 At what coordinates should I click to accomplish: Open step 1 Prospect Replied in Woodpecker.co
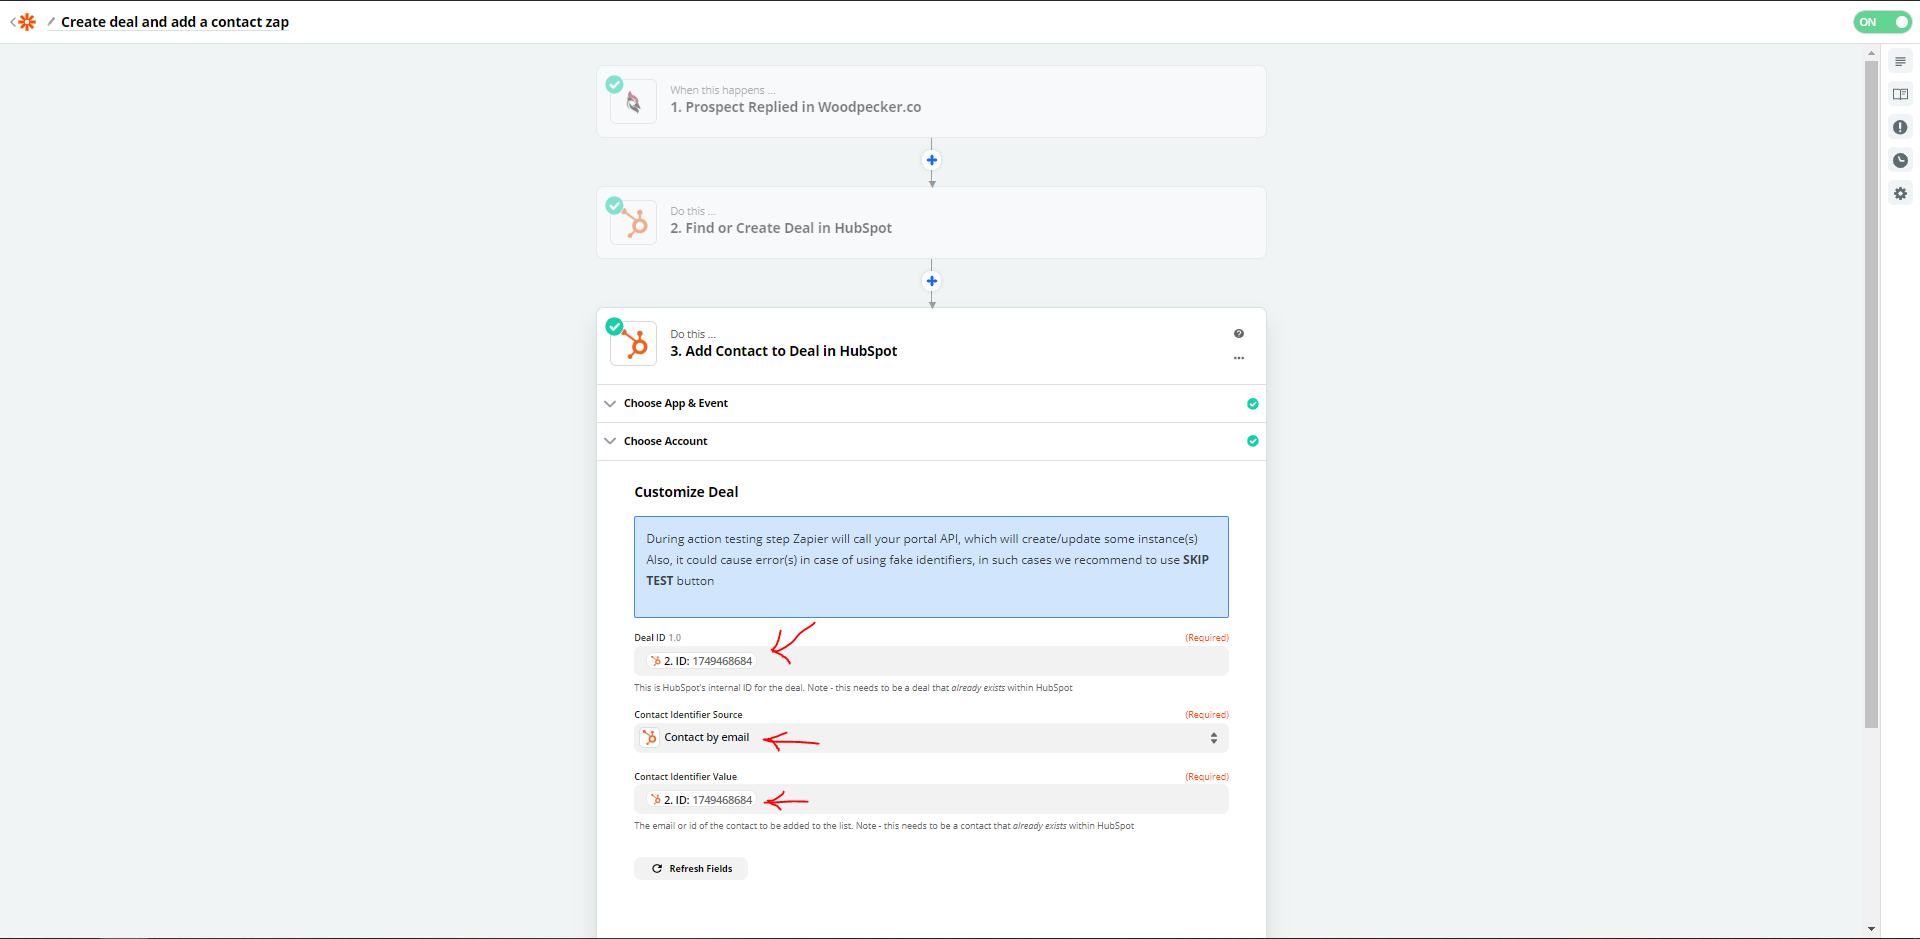pos(931,102)
